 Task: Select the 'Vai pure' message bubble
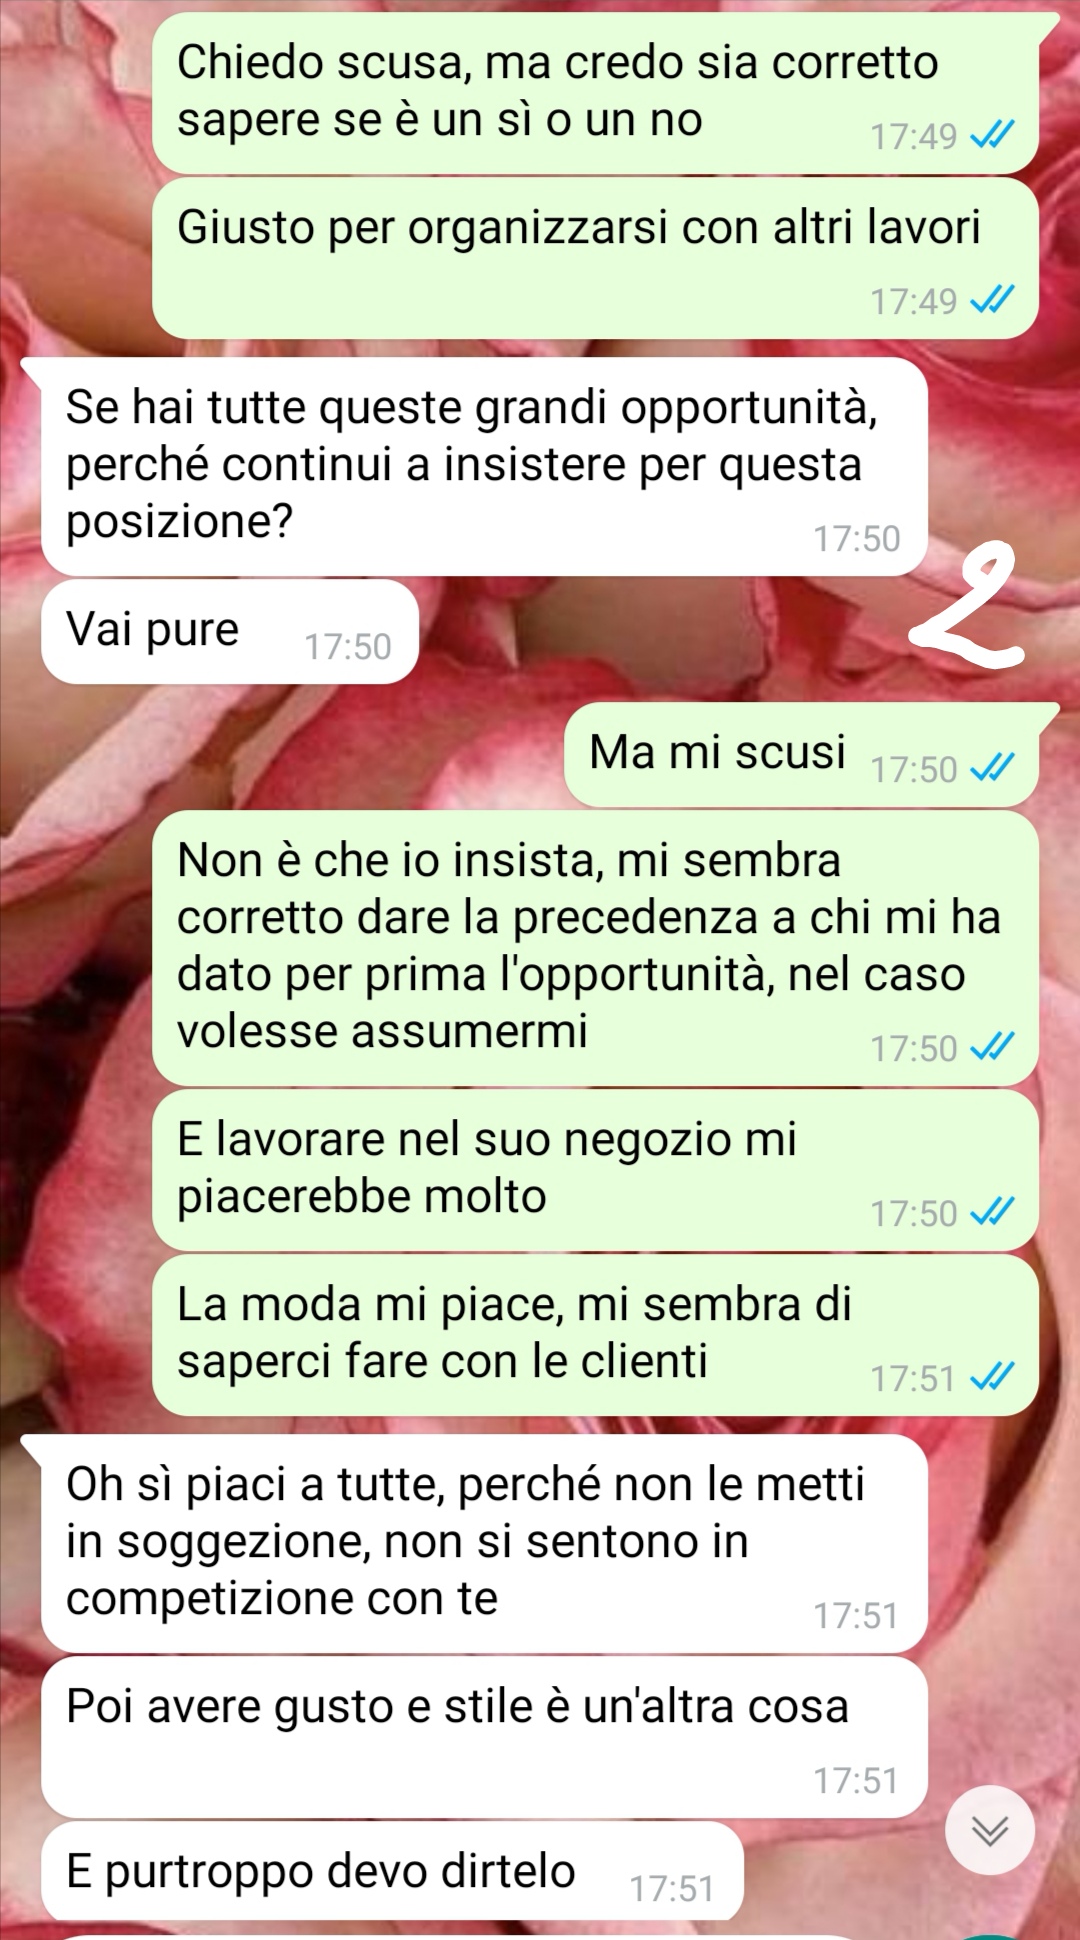pos(229,632)
